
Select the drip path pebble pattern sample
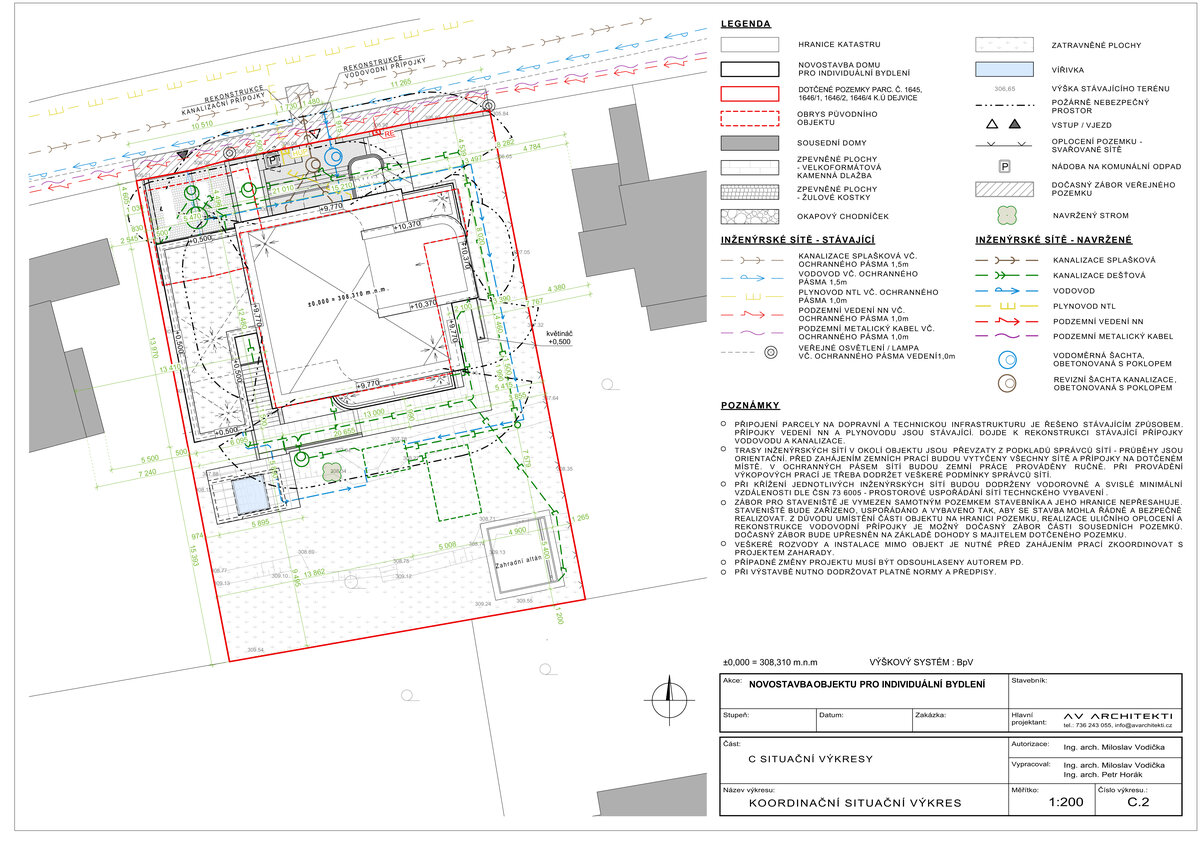coord(749,216)
